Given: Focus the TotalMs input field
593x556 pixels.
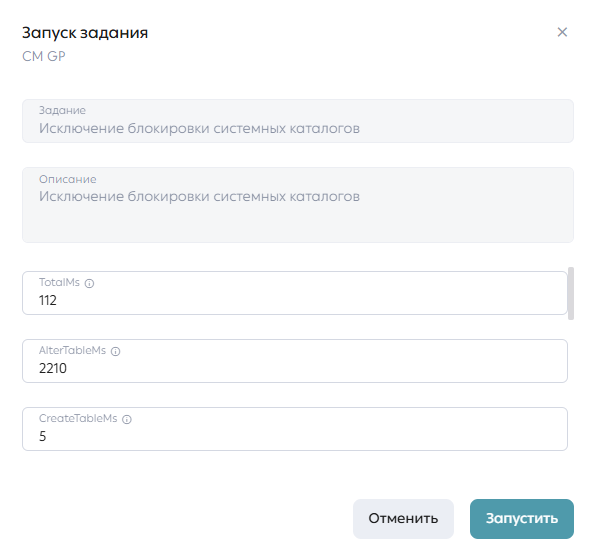Looking at the screenshot, I should (295, 293).
